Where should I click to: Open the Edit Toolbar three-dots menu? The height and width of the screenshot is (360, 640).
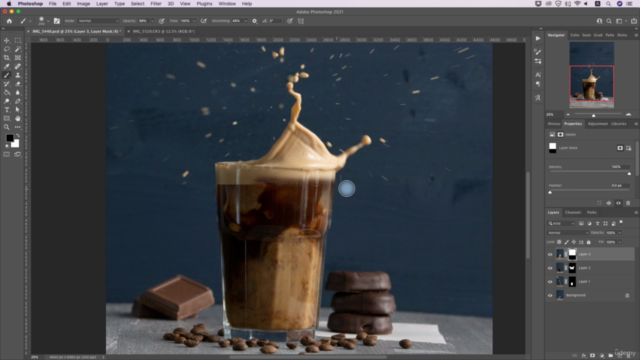18,127
